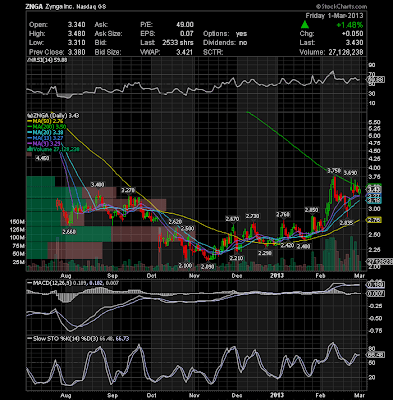Click the 90 RSI axis label

click(x=372, y=65)
